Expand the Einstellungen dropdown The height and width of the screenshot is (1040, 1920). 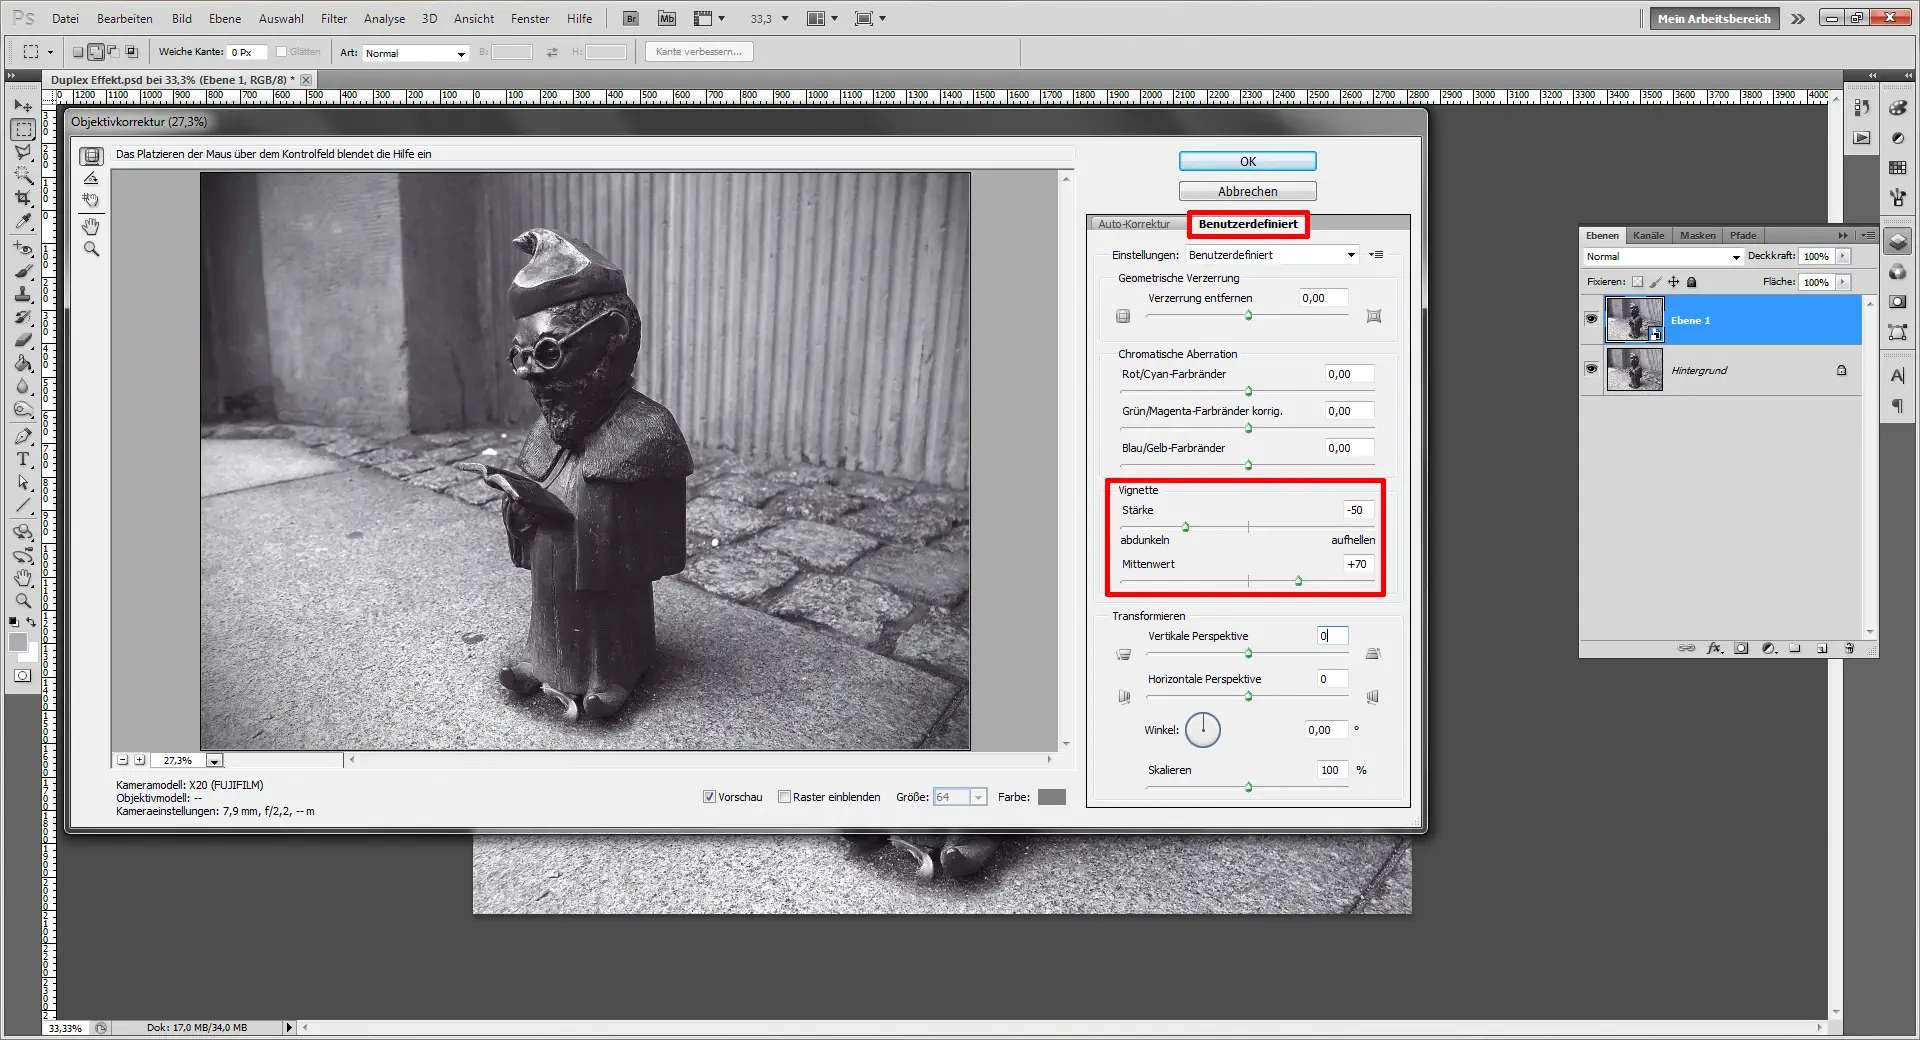(x=1351, y=255)
